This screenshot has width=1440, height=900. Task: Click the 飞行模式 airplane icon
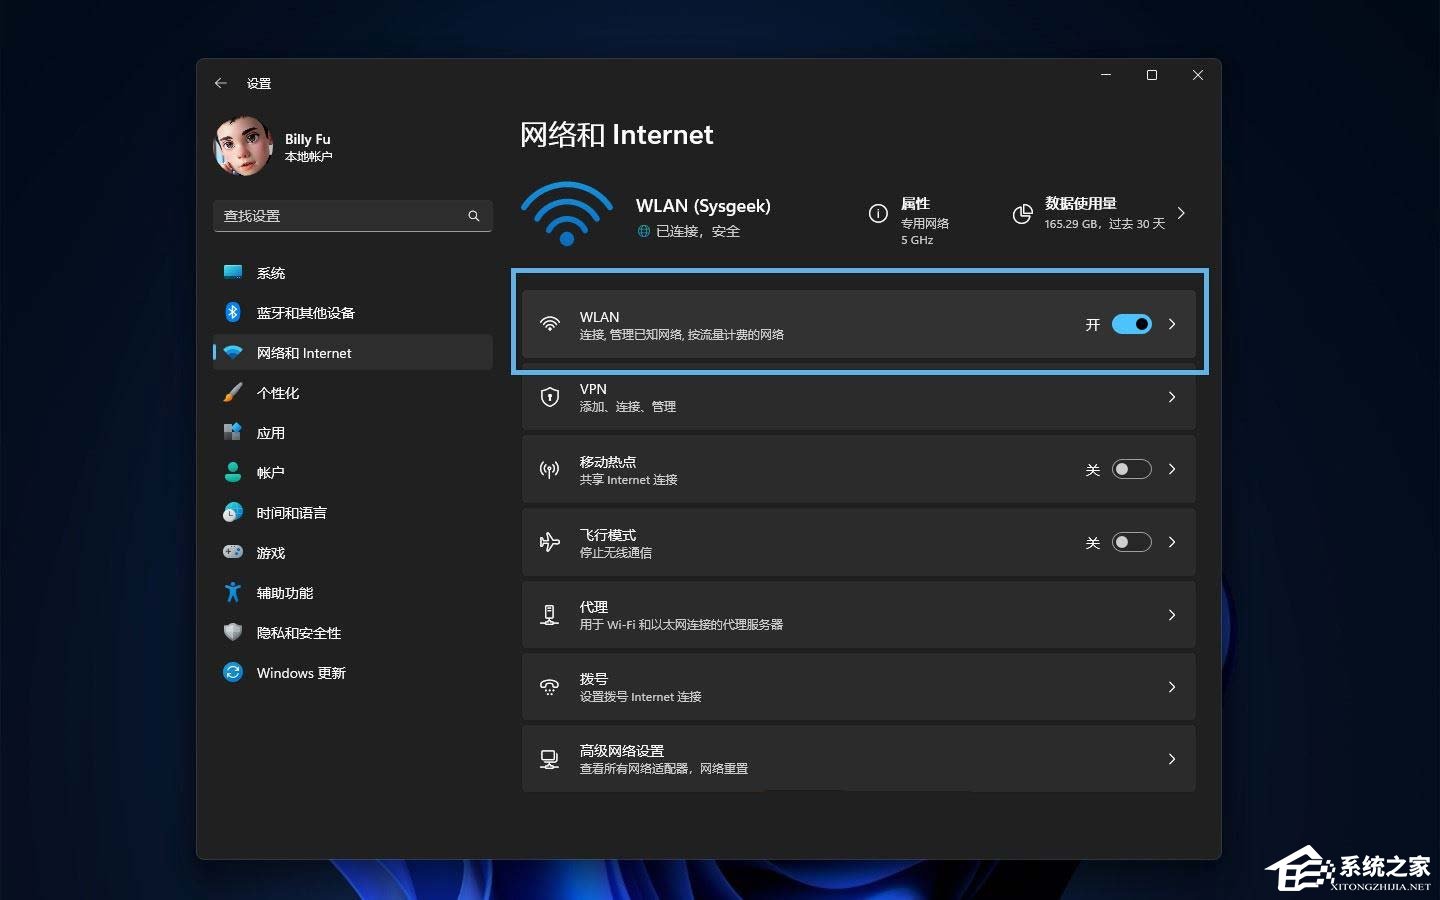pos(549,542)
